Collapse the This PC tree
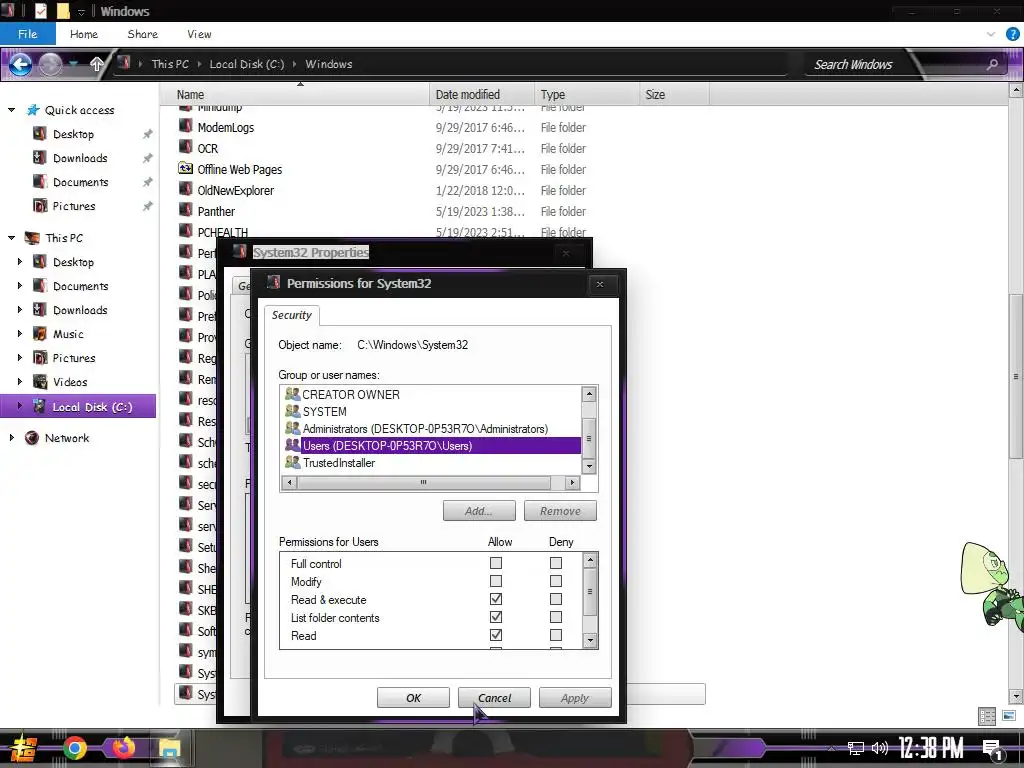This screenshot has width=1024, height=768. [11, 238]
